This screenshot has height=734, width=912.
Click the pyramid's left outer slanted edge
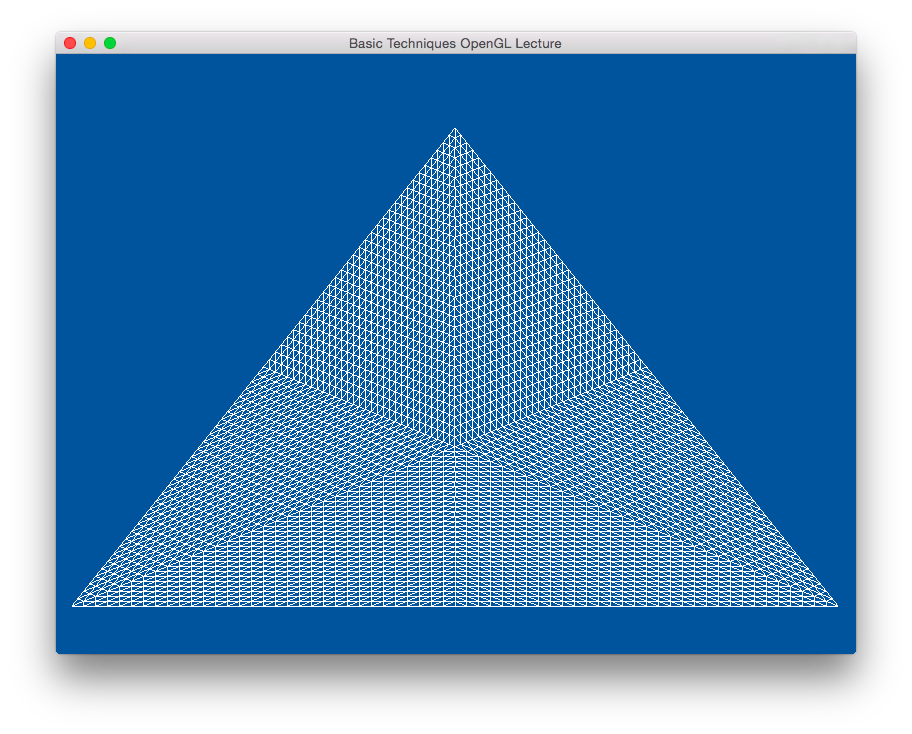click(x=264, y=367)
